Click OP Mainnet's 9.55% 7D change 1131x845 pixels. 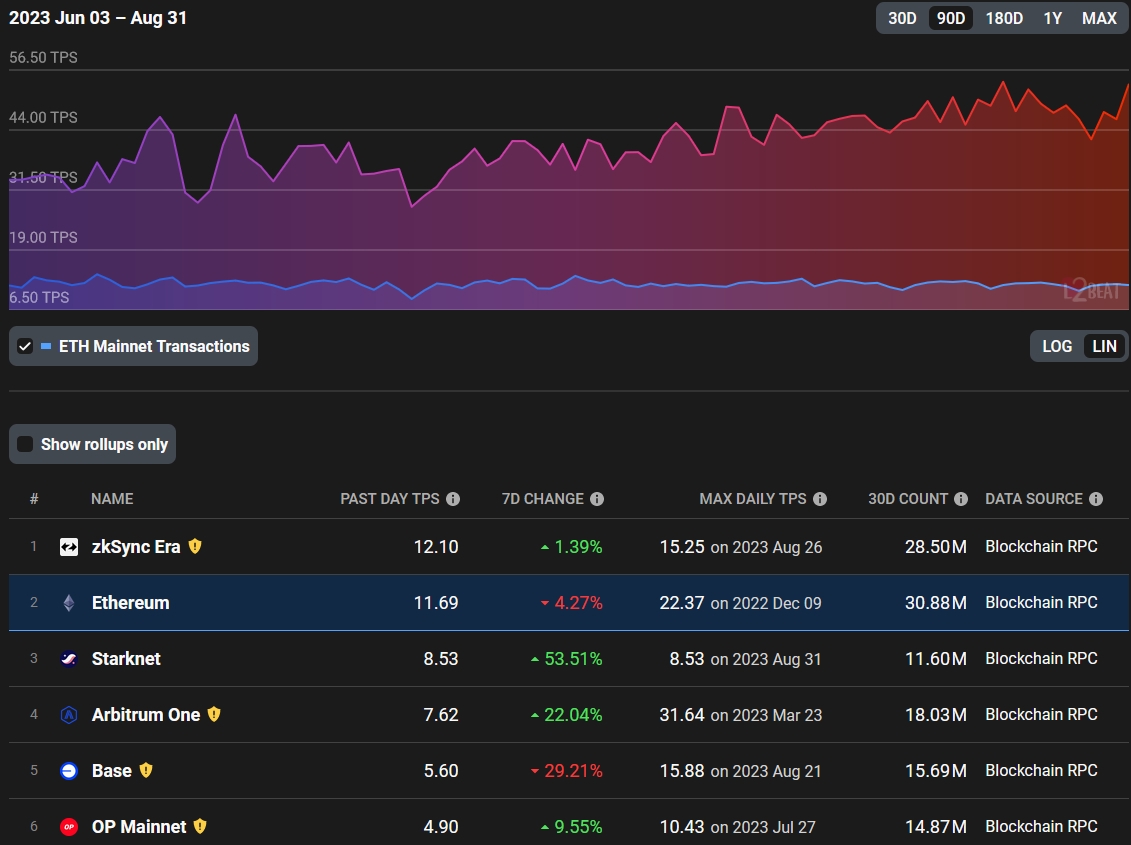coord(571,827)
